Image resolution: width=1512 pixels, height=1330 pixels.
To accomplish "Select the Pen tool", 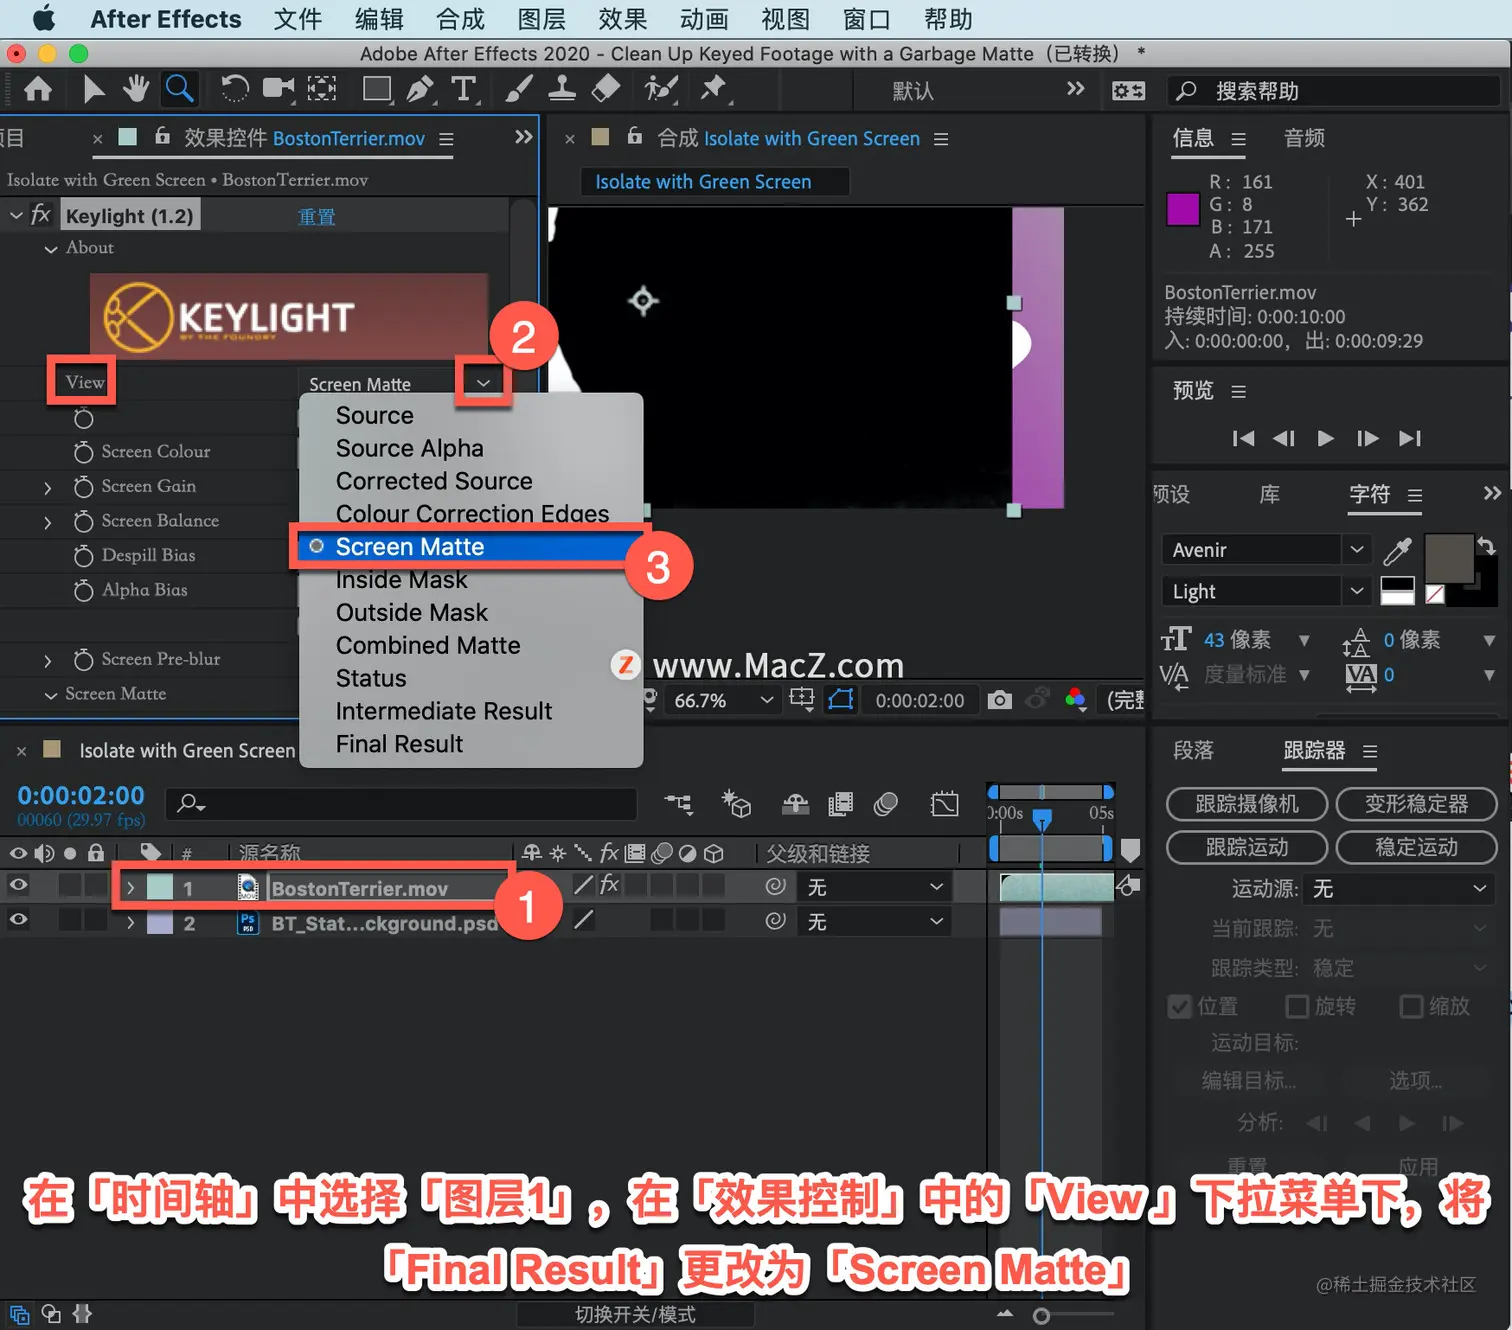I will coord(420,90).
